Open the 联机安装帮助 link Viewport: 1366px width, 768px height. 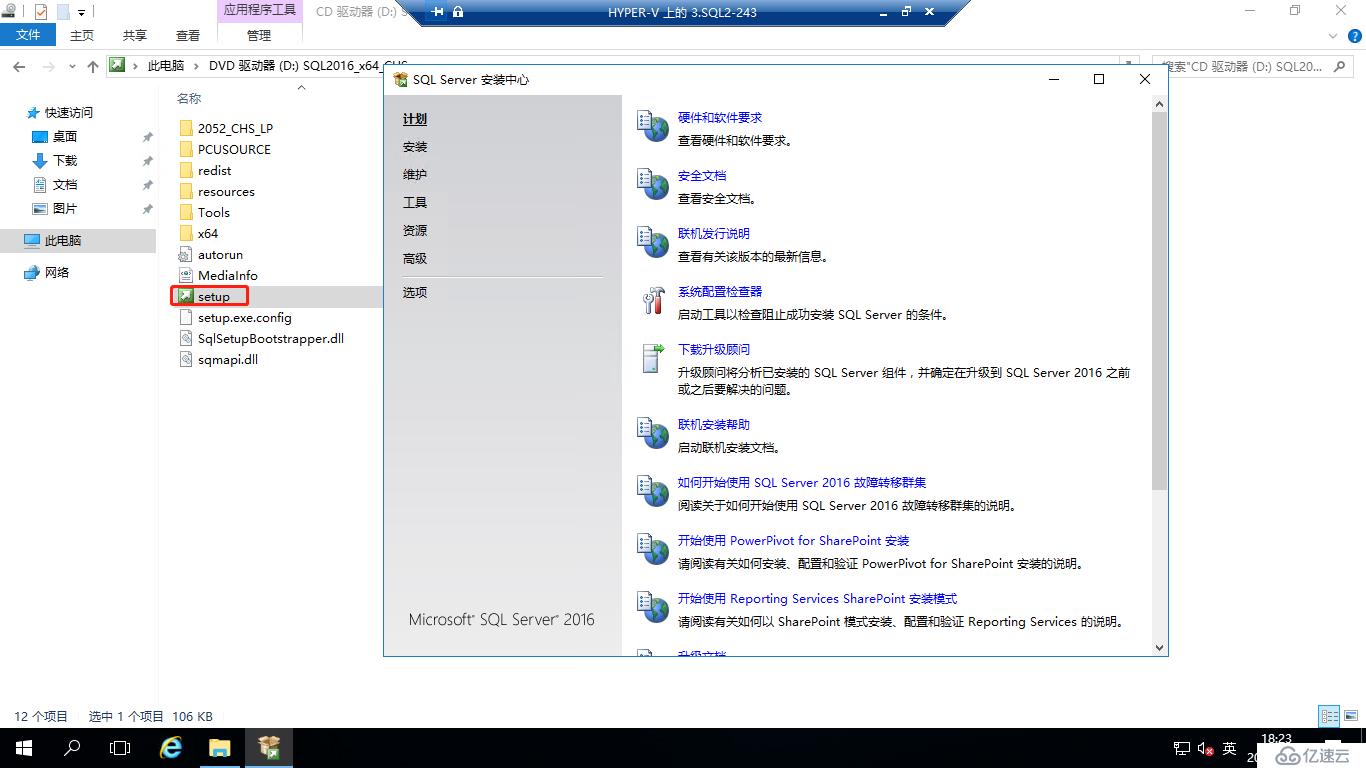714,425
